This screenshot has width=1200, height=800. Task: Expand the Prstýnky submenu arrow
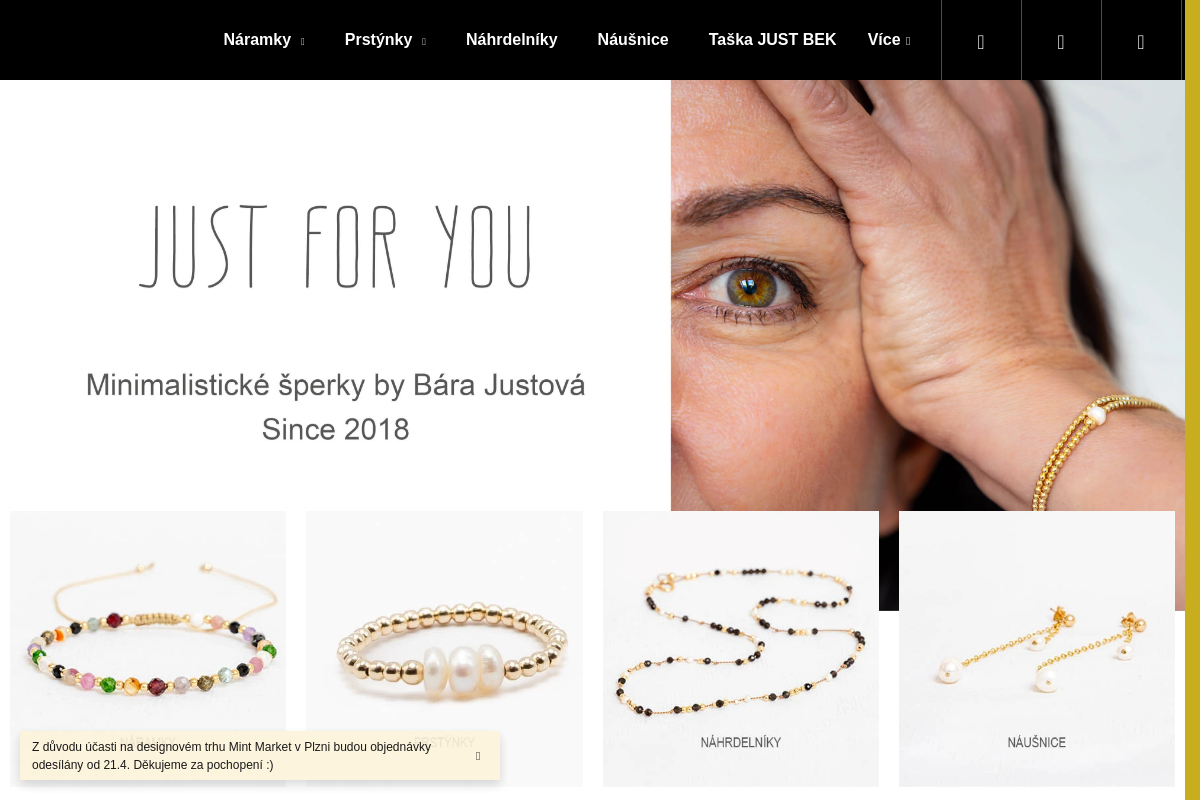tap(423, 42)
